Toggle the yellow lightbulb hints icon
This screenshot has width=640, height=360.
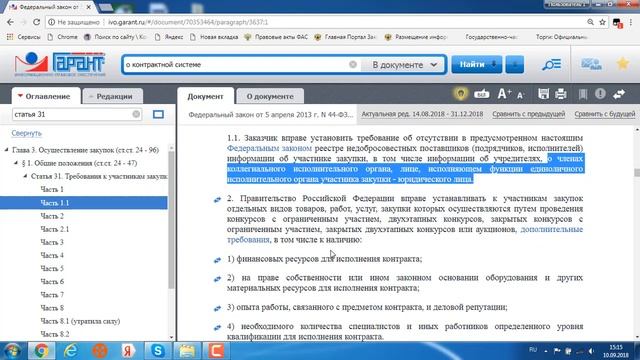[x=461, y=94]
